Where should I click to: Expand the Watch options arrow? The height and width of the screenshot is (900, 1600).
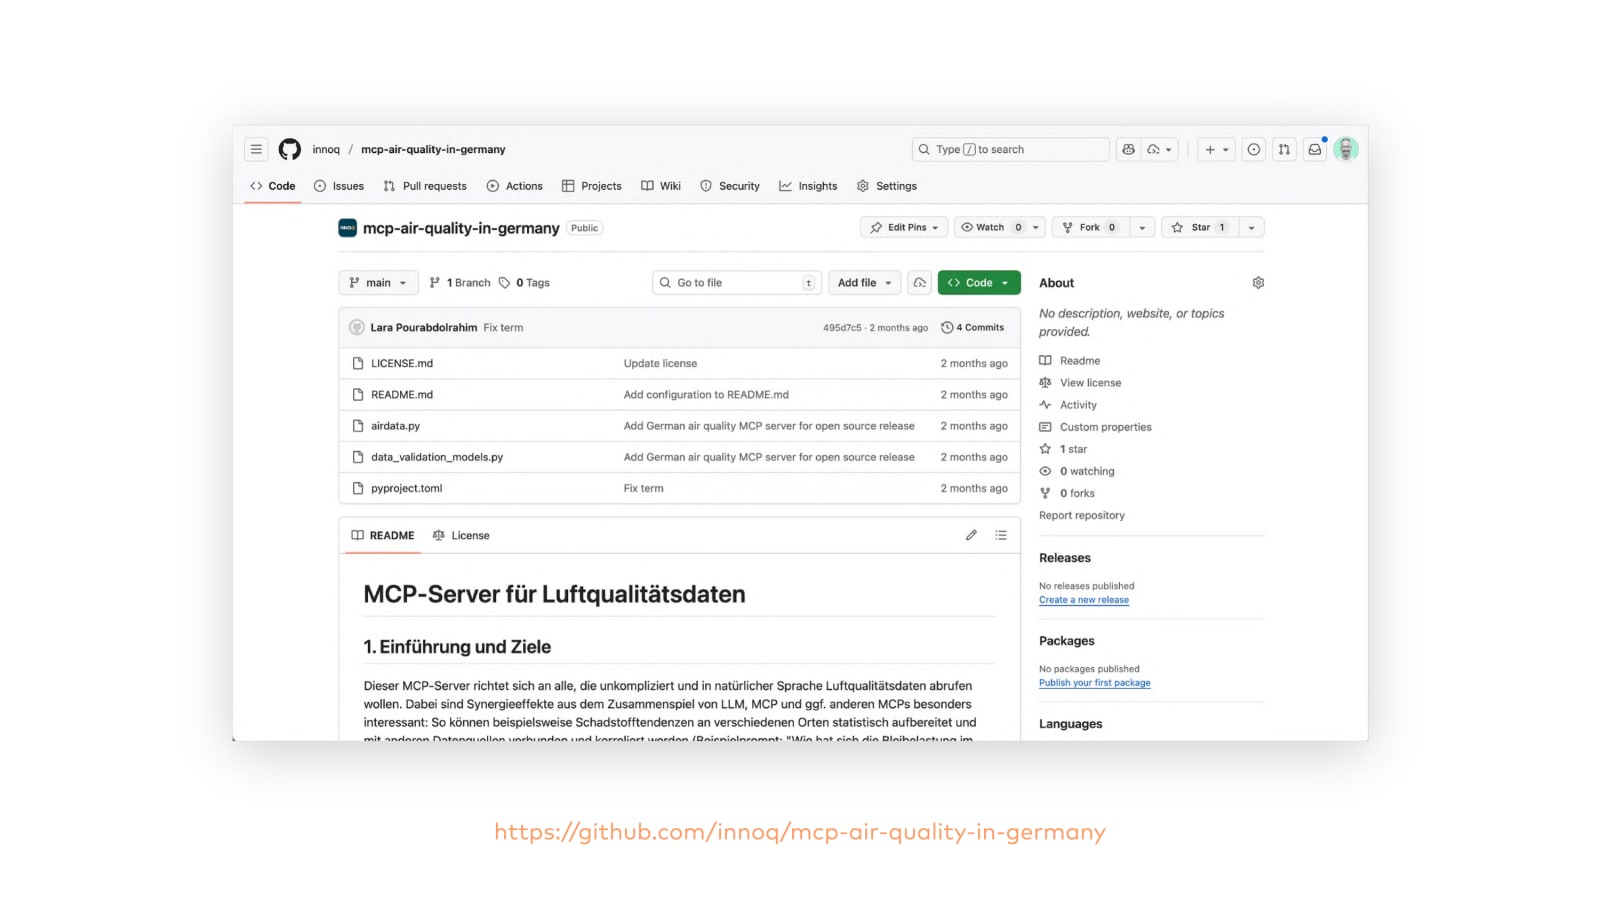[x=1036, y=227]
